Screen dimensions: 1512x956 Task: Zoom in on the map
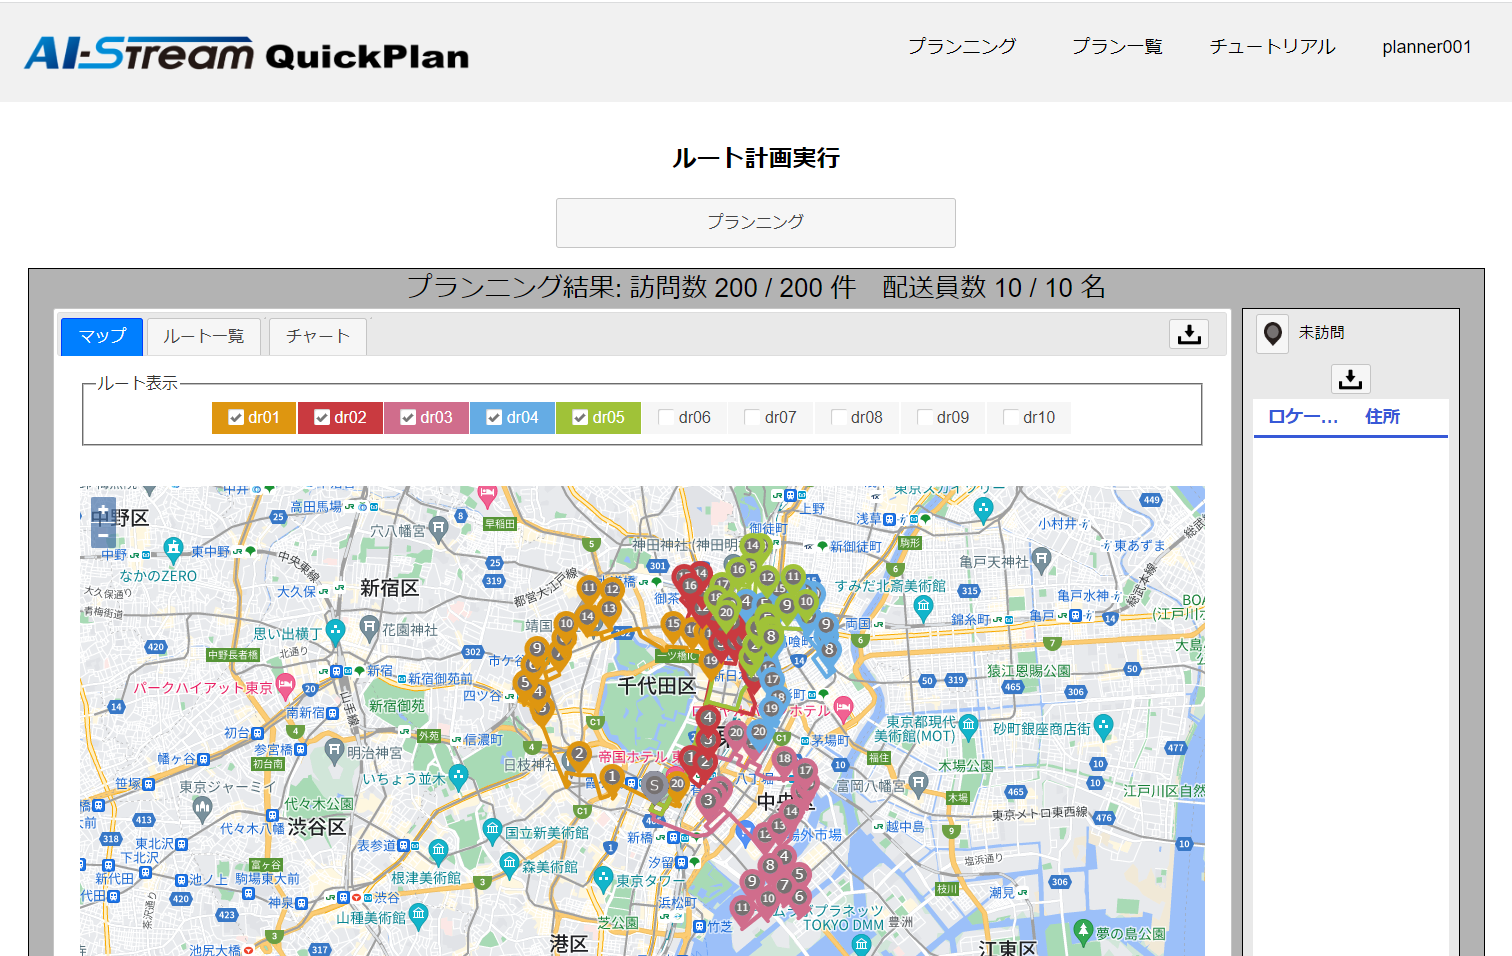click(x=103, y=509)
